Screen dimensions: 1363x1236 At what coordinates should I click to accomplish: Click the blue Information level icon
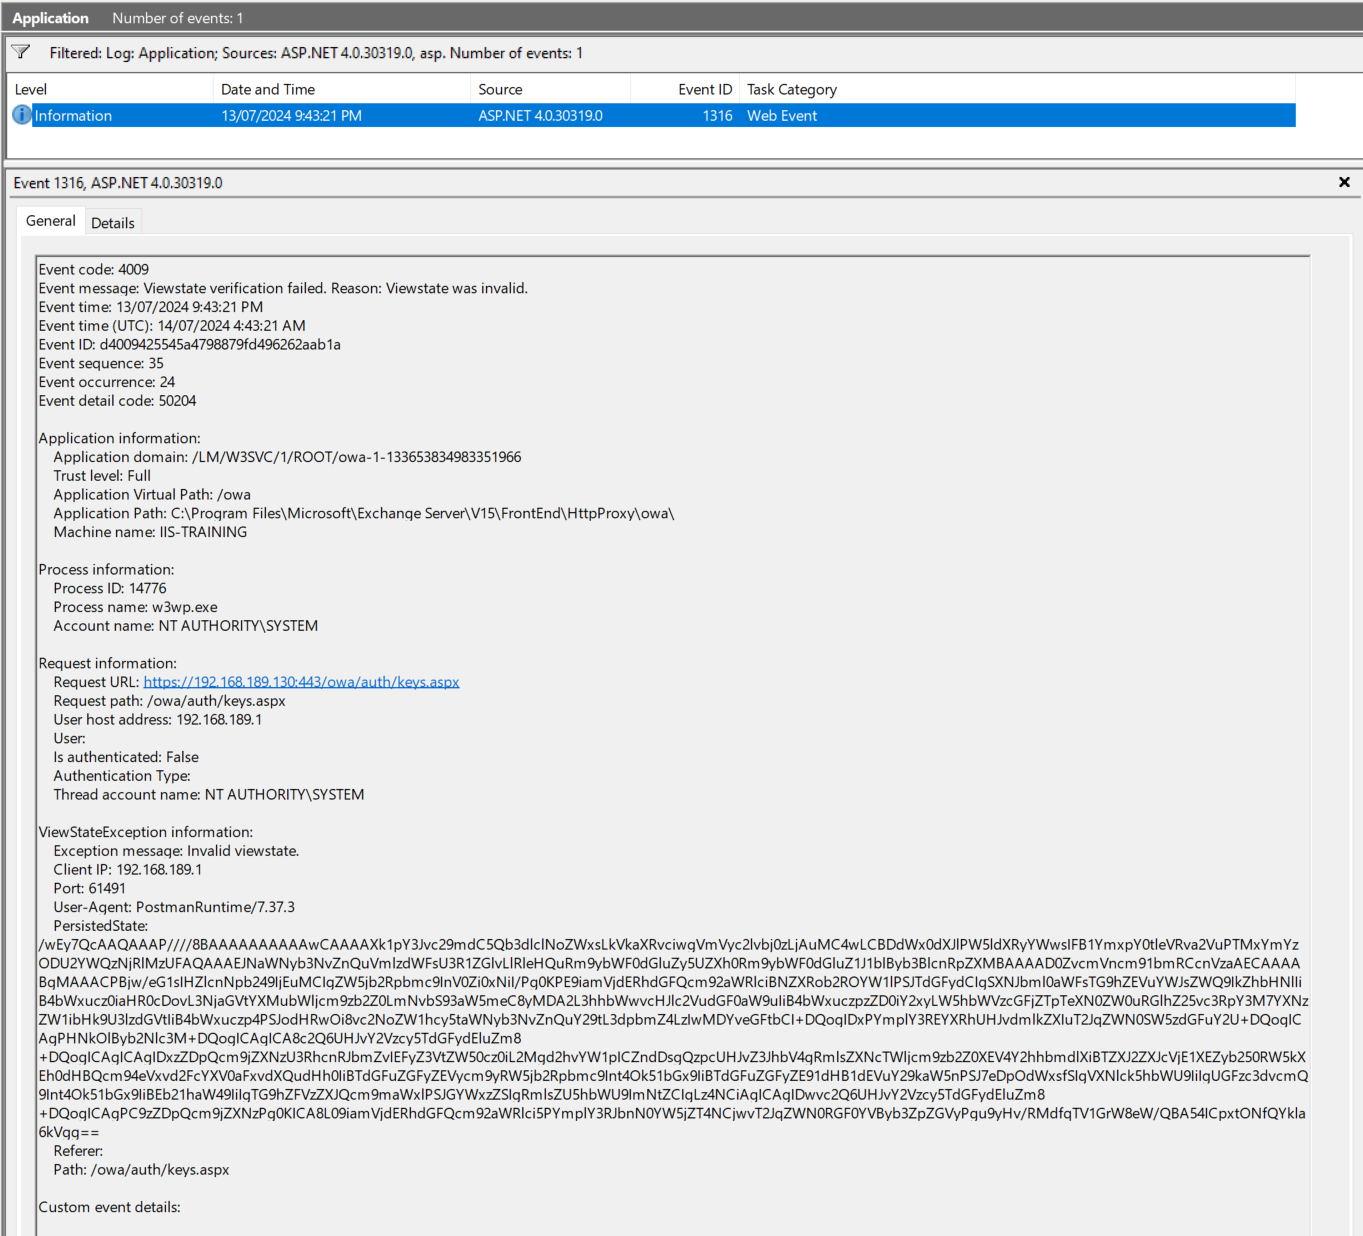[21, 115]
